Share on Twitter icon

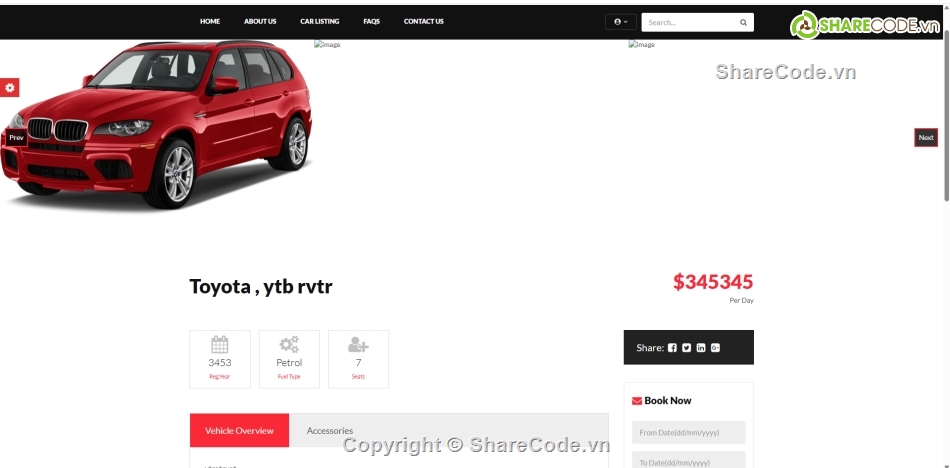[686, 348]
